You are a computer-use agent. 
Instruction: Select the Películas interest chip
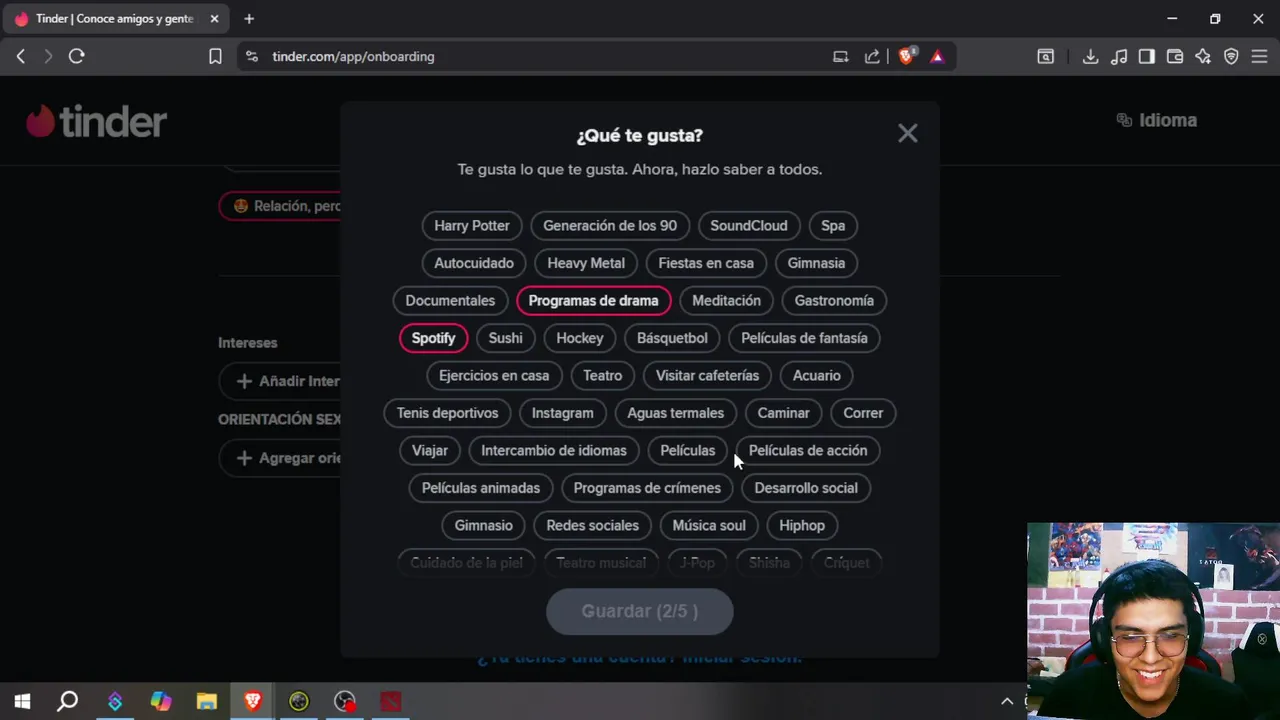pyautogui.click(x=688, y=451)
